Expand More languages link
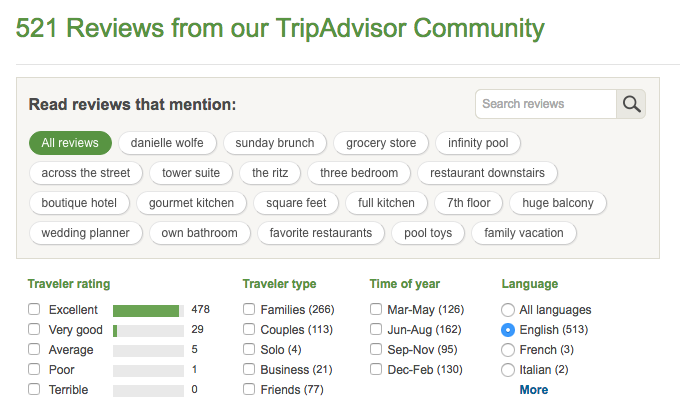Image resolution: width=680 pixels, height=416 pixels. tap(534, 390)
